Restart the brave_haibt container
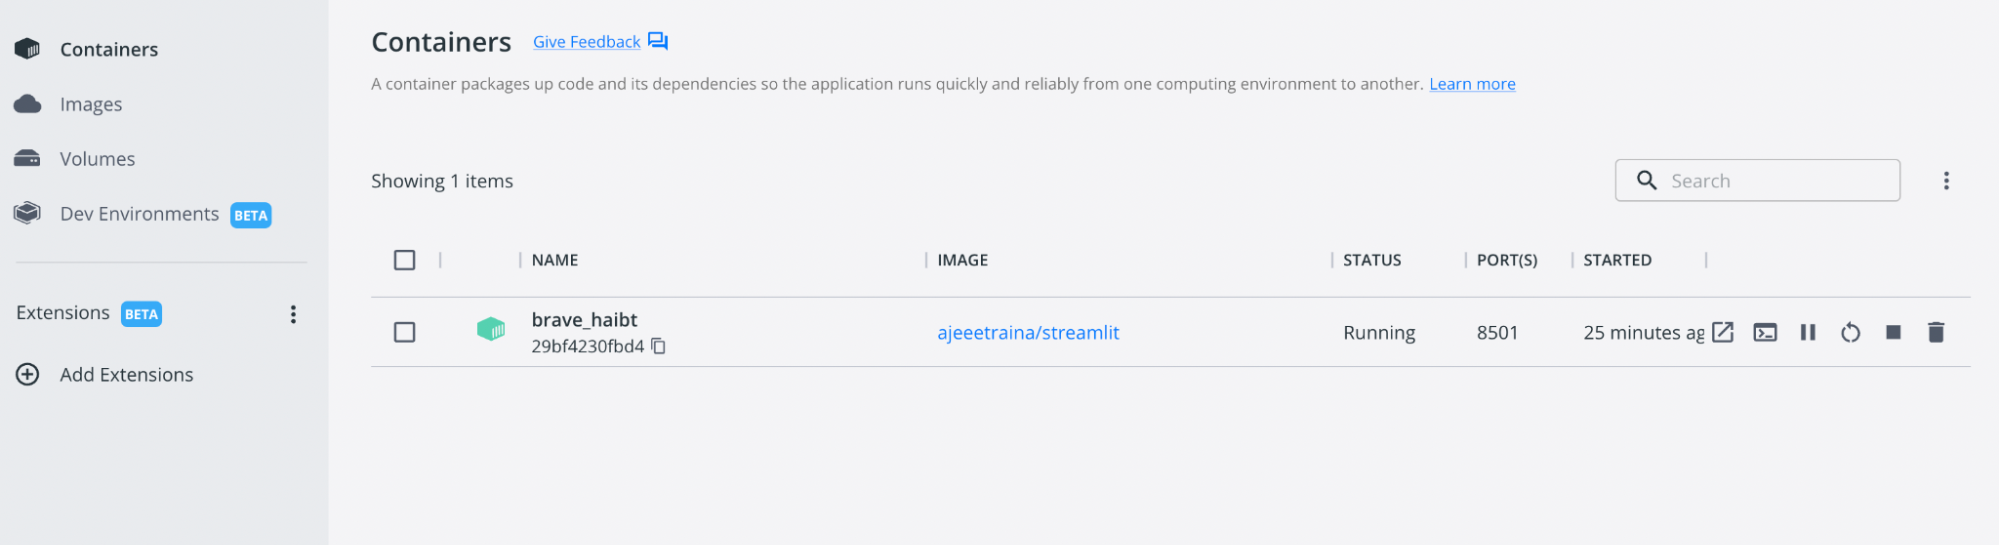The height and width of the screenshot is (545, 1999). 1850,332
